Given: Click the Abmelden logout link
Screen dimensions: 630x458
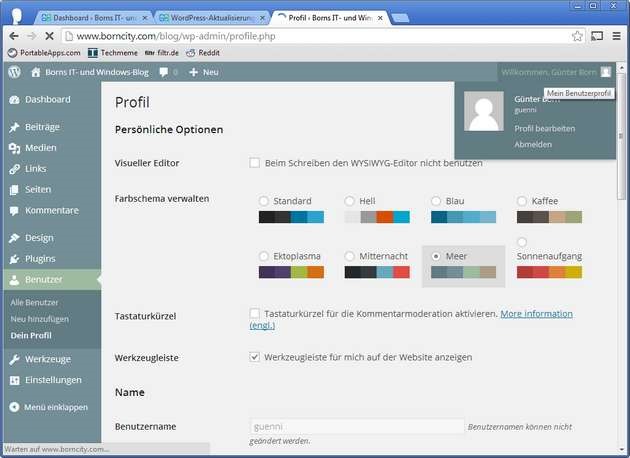Looking at the screenshot, I should pyautogui.click(x=532, y=144).
